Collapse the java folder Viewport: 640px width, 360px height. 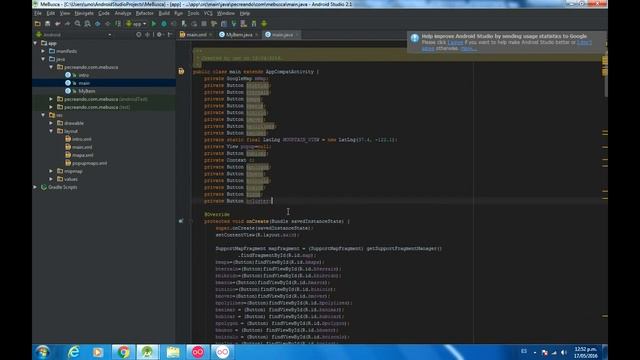(x=43, y=59)
